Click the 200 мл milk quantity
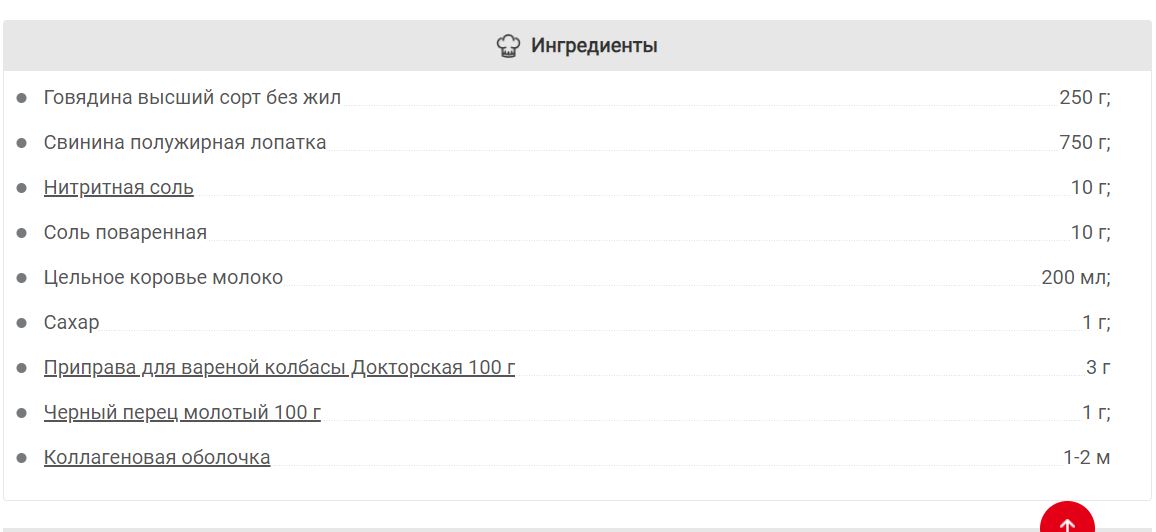The height and width of the screenshot is (532, 1156). [1076, 277]
